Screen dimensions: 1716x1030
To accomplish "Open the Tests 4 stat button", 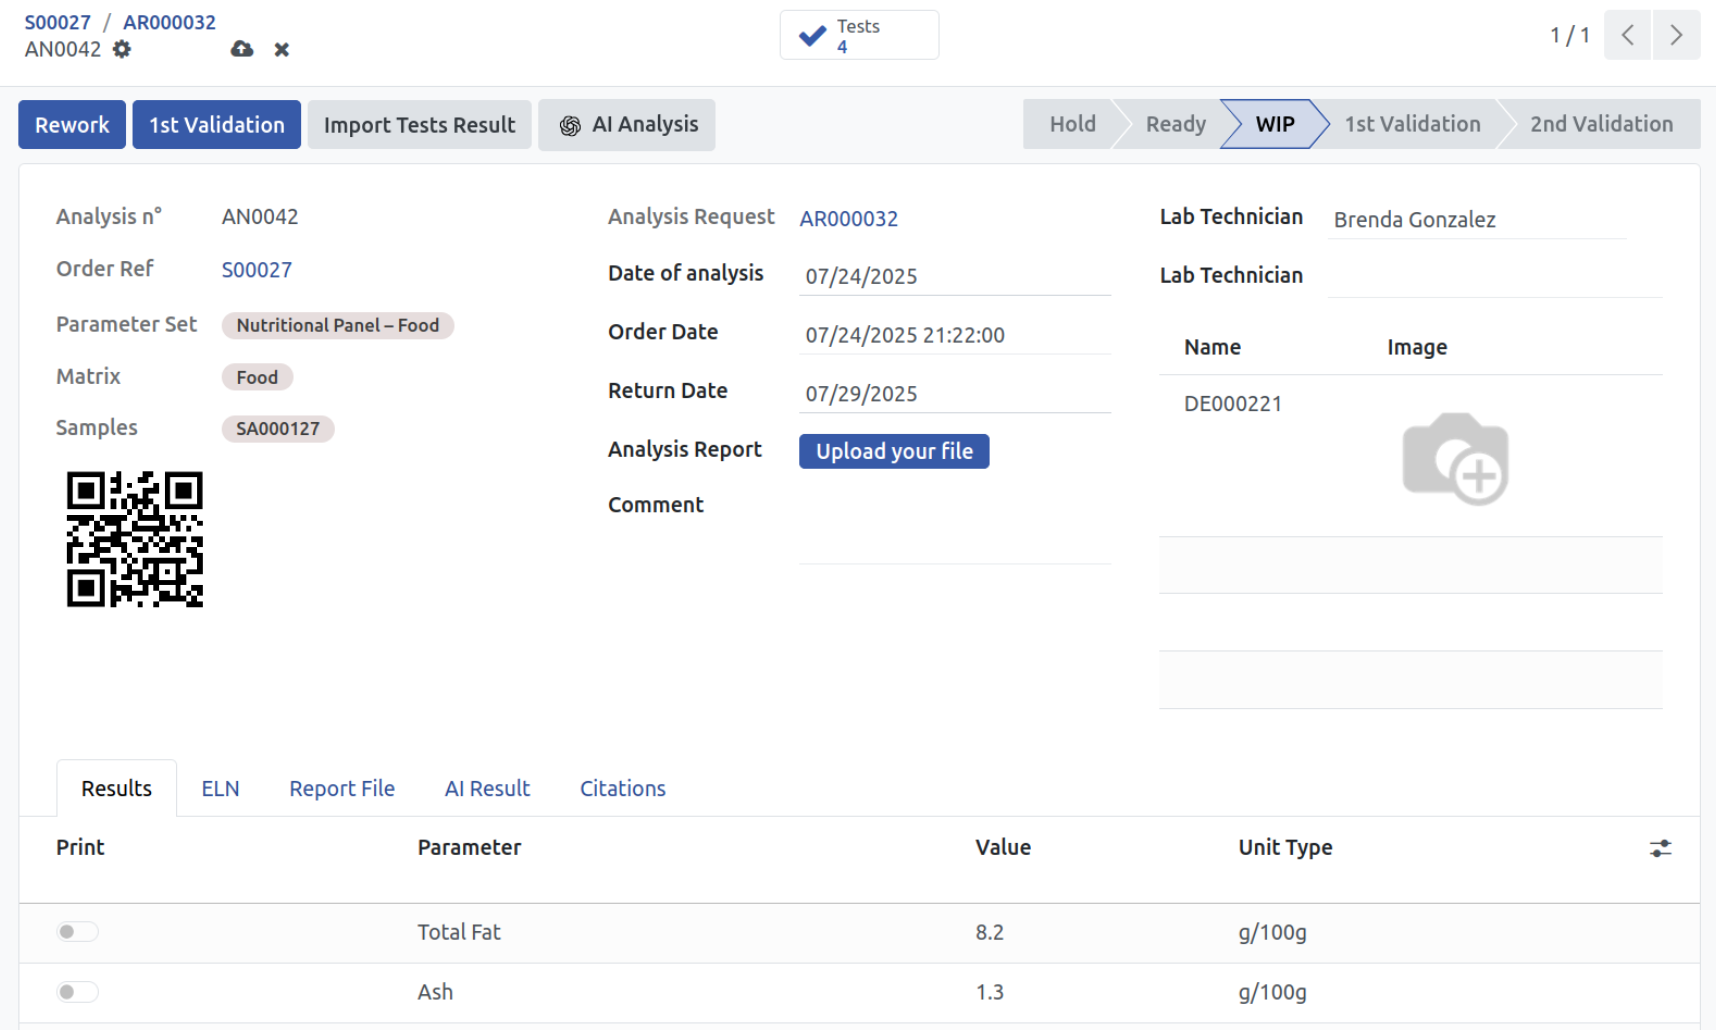I will [x=859, y=35].
